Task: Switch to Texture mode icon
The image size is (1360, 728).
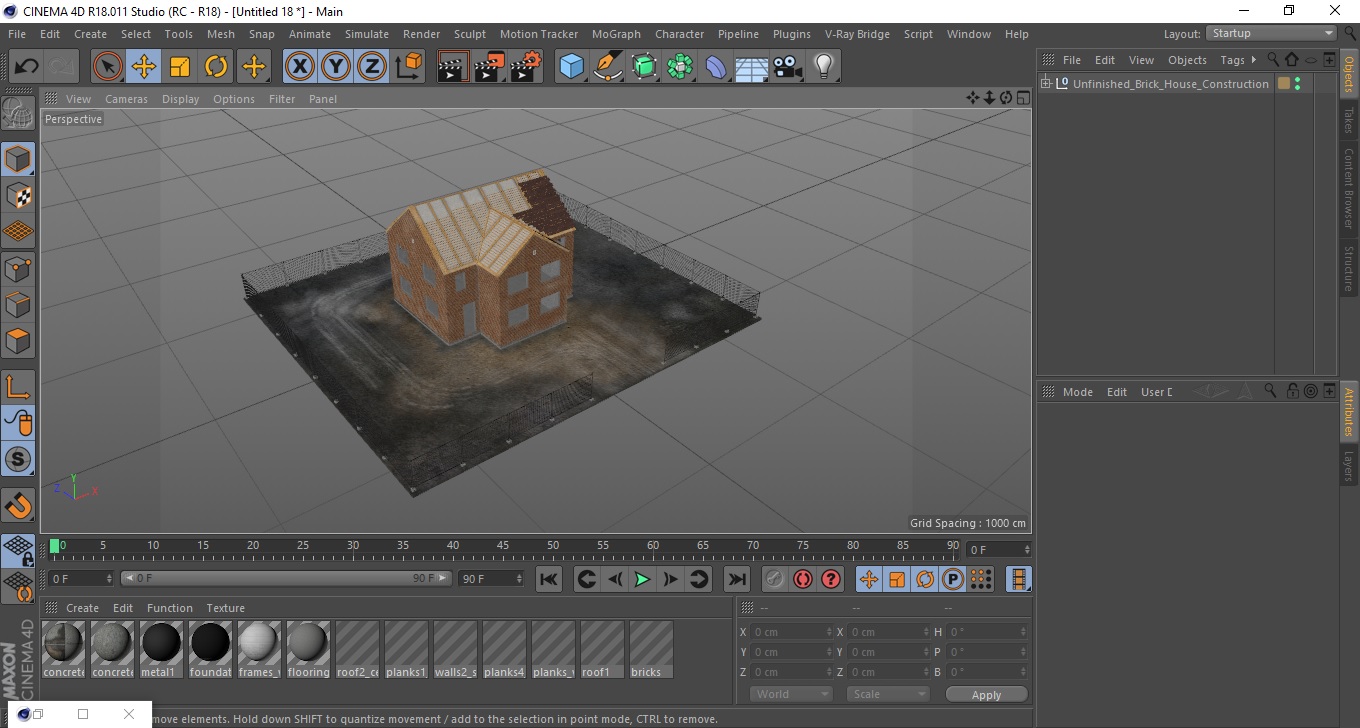Action: (x=18, y=195)
